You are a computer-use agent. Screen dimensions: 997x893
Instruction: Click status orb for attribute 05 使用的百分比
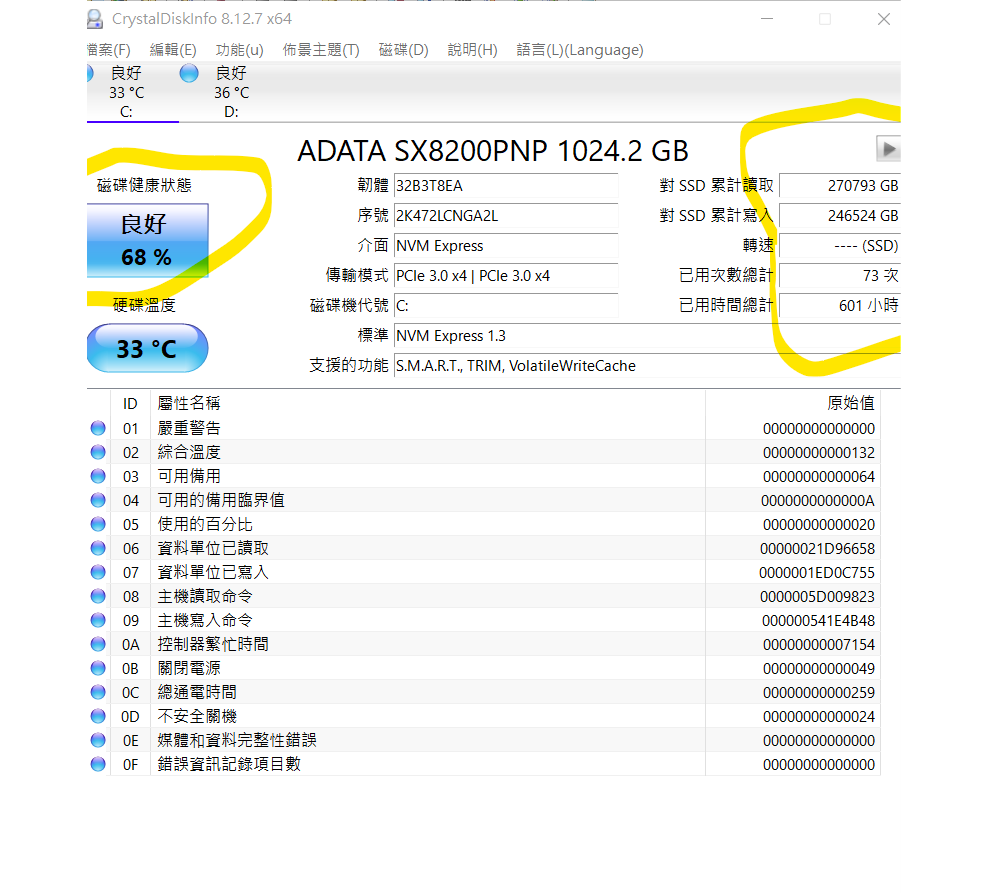coord(98,524)
